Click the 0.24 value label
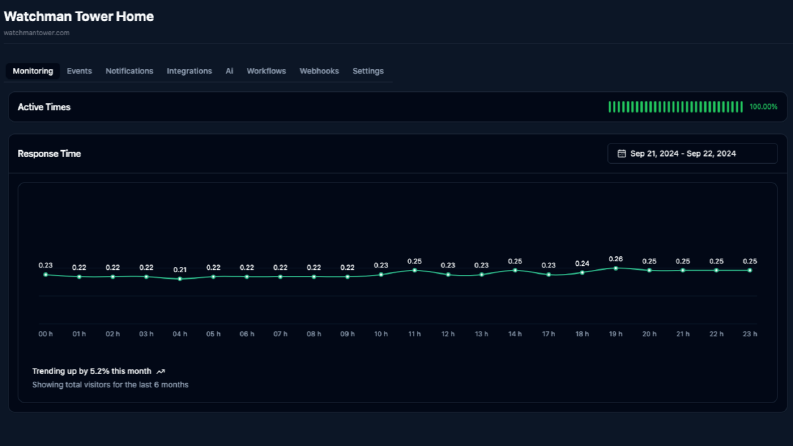793x446 pixels. (582, 264)
